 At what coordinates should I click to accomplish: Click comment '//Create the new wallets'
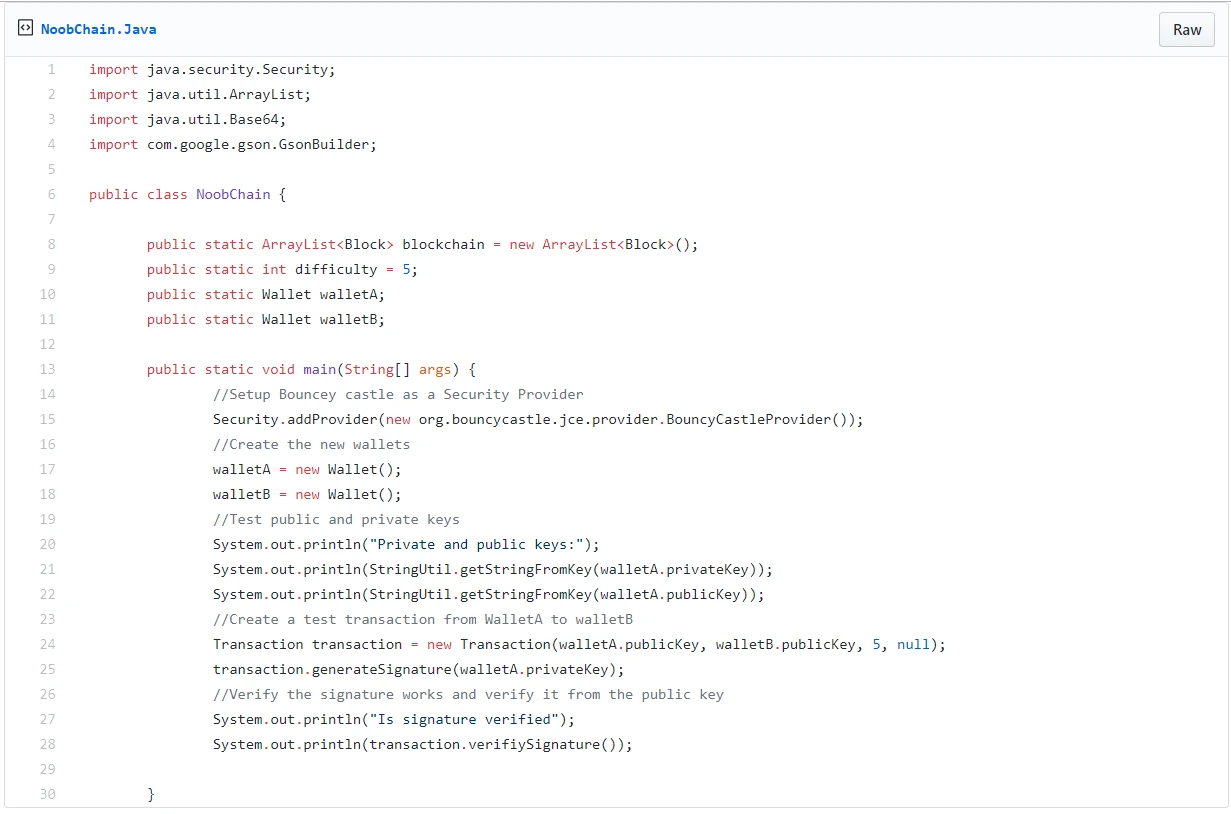pyautogui.click(x=312, y=444)
